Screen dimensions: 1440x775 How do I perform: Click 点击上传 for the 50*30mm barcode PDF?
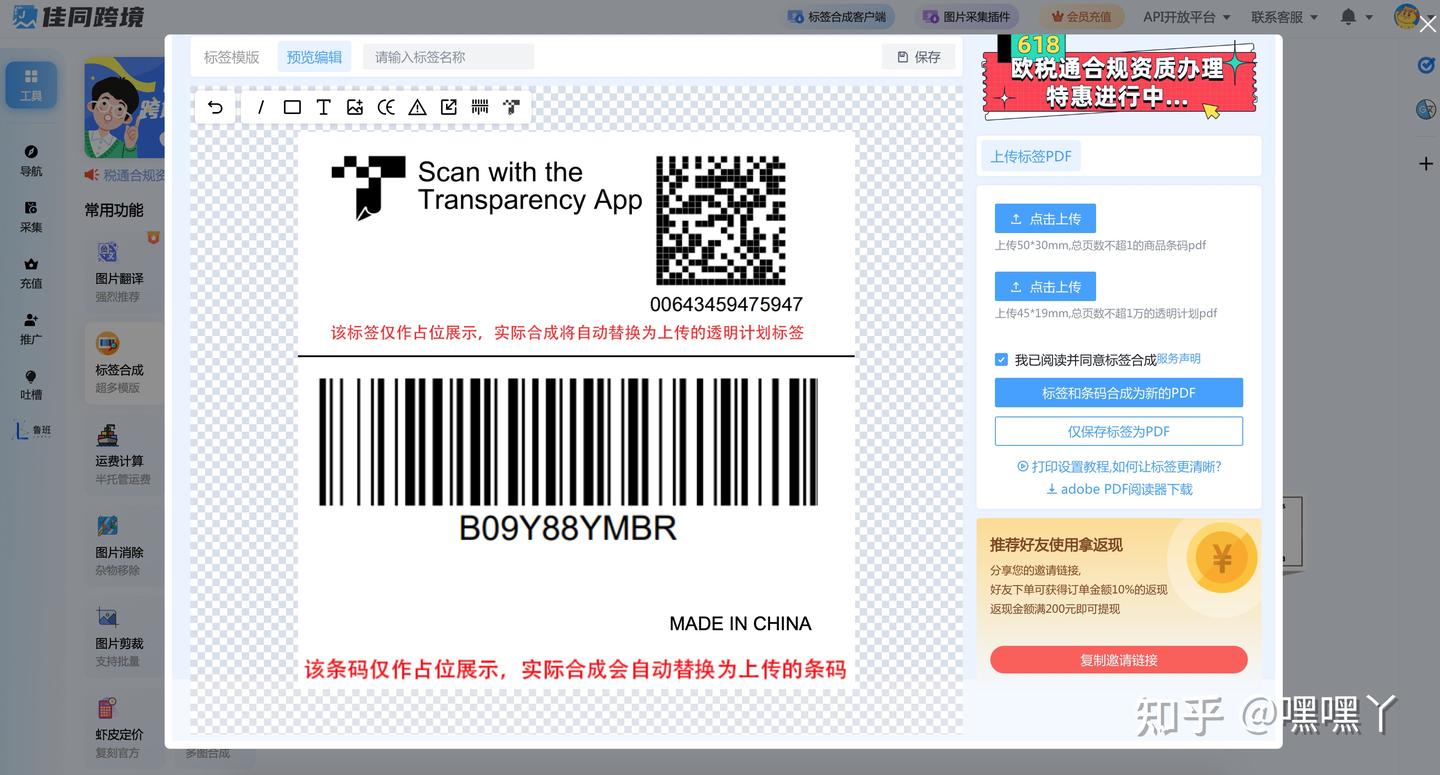point(1045,219)
